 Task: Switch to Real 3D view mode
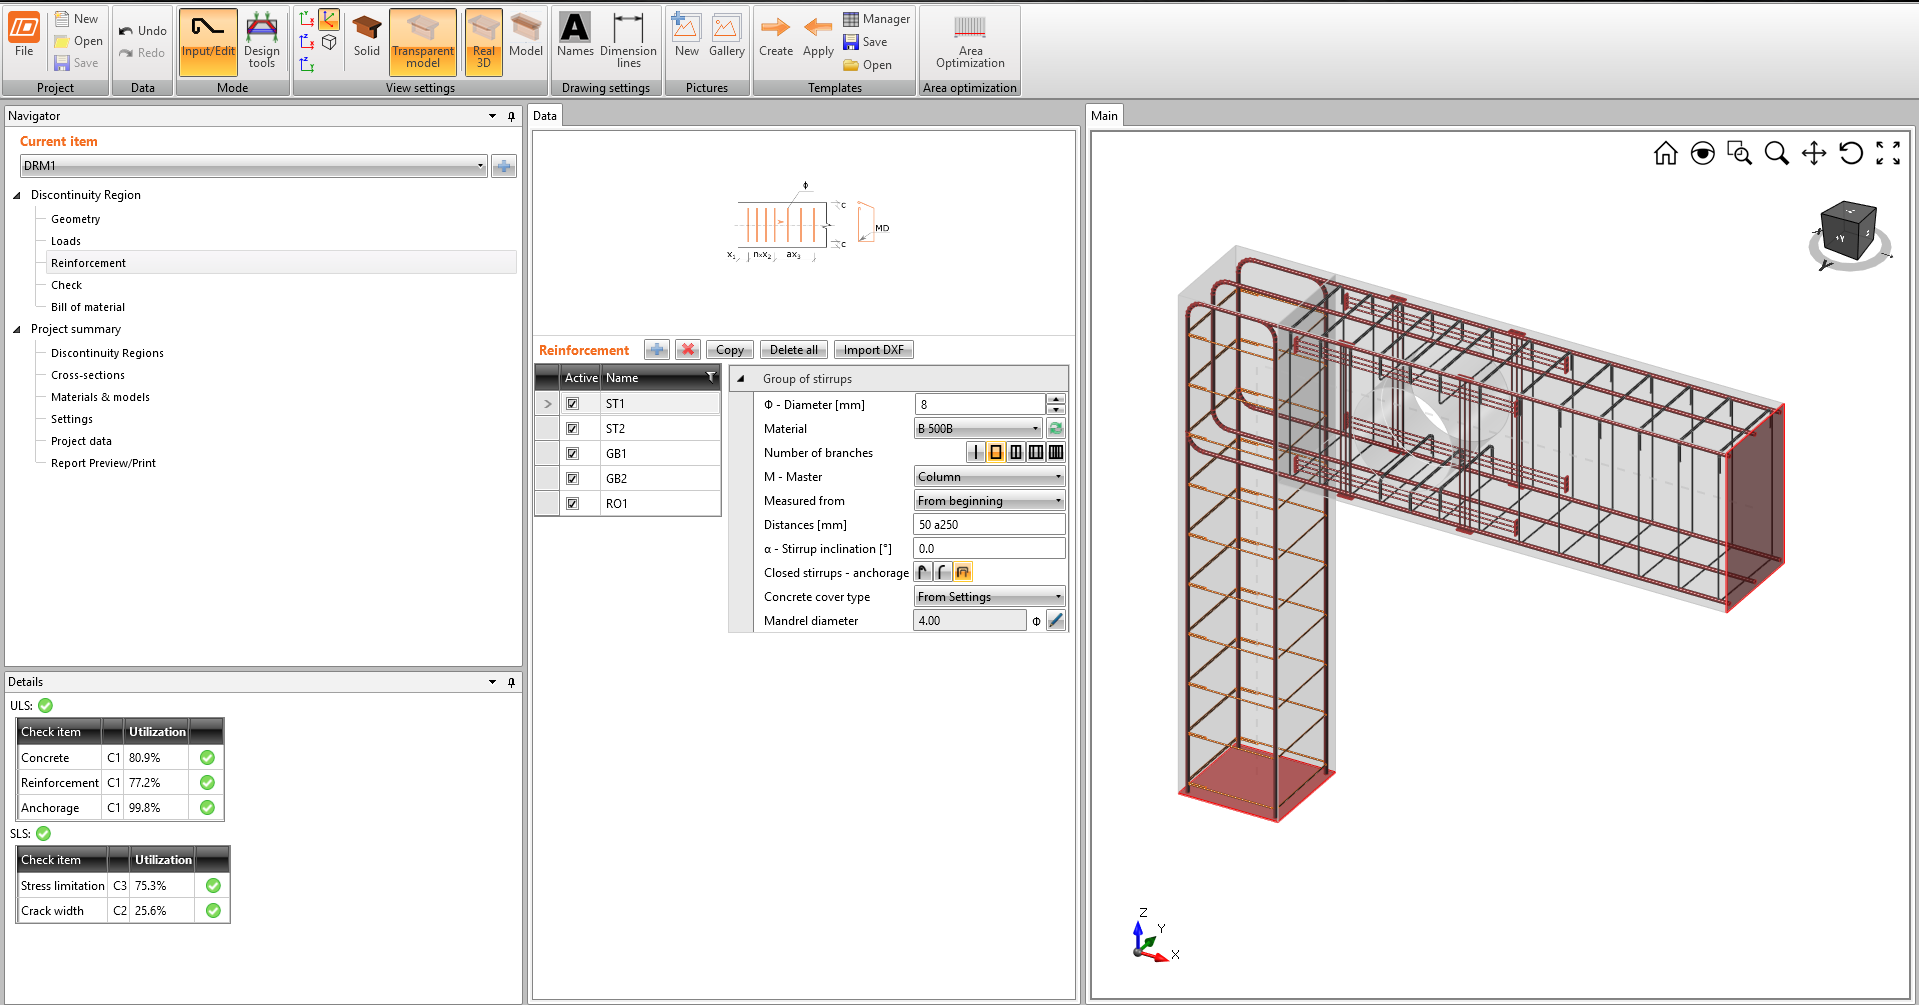(483, 42)
